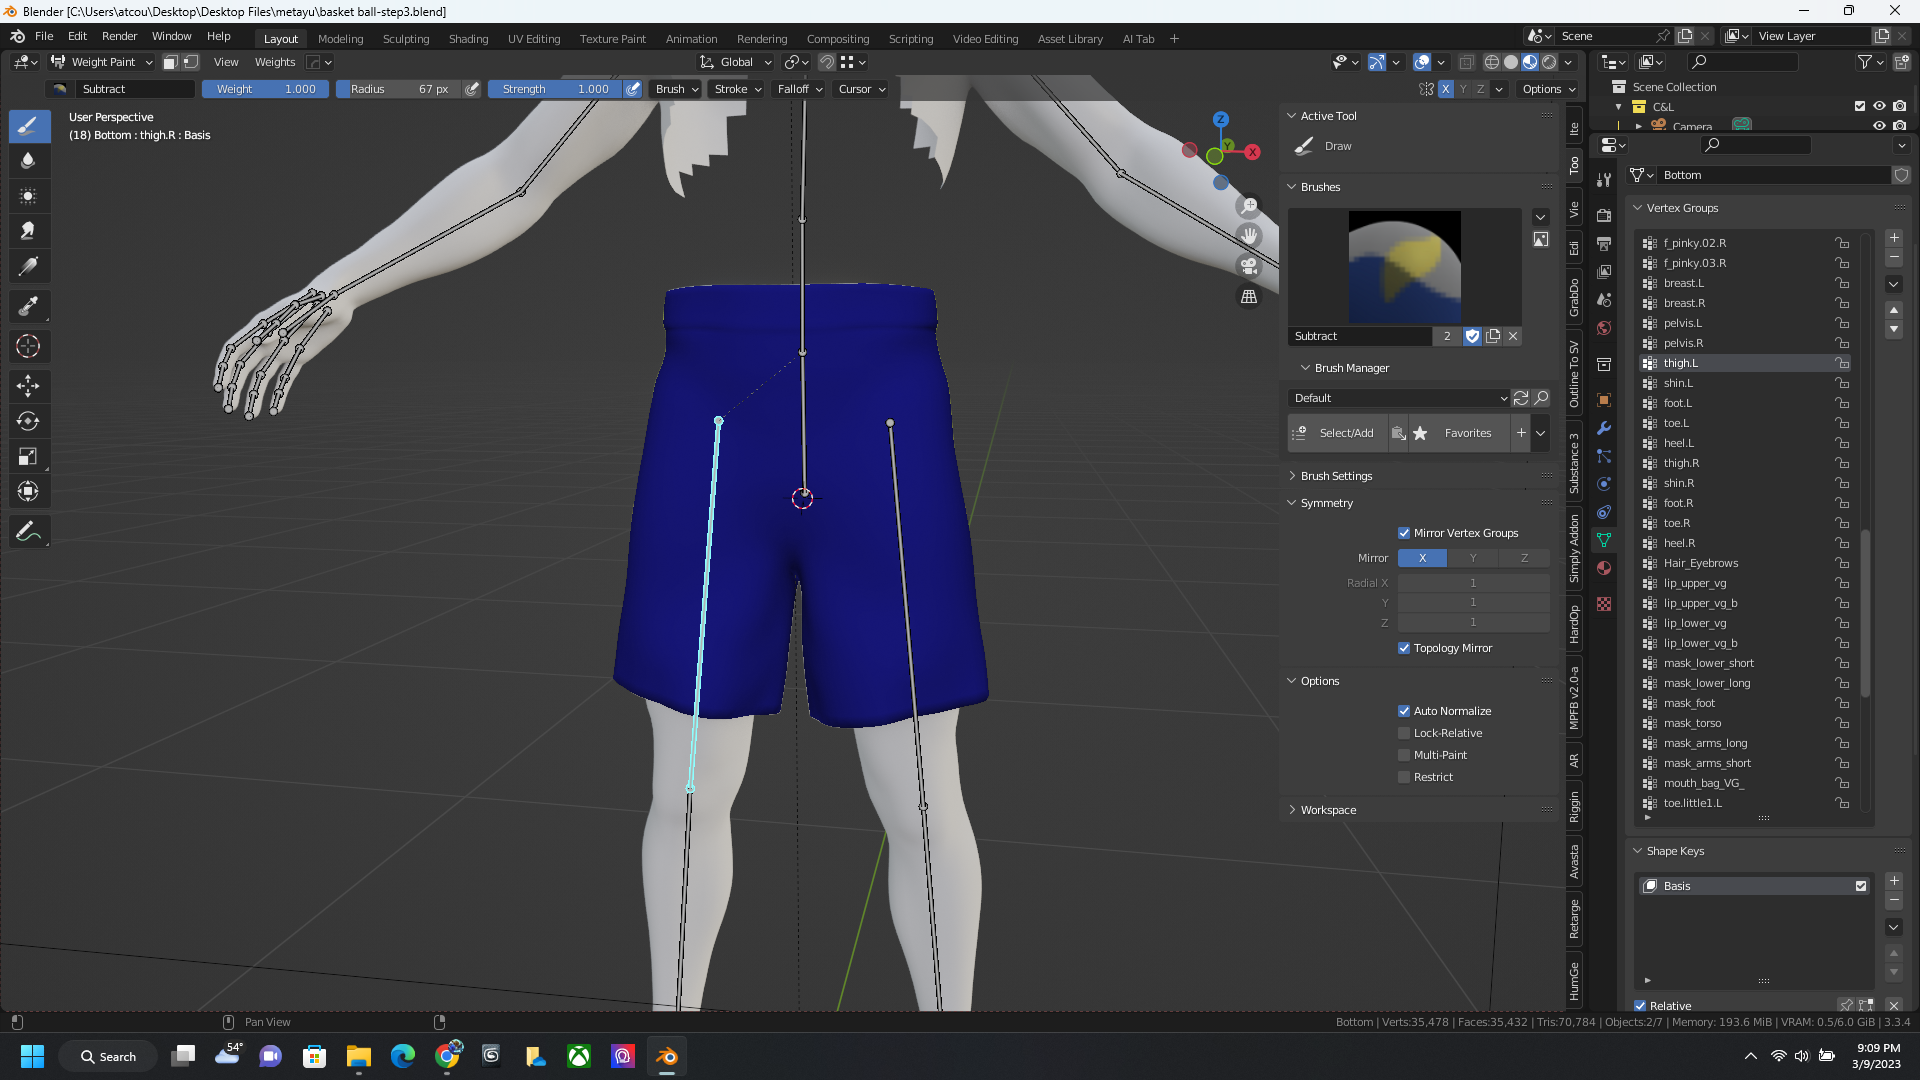This screenshot has height=1080, width=1920.
Task: Select the Rotate tool
Action: (x=28, y=421)
